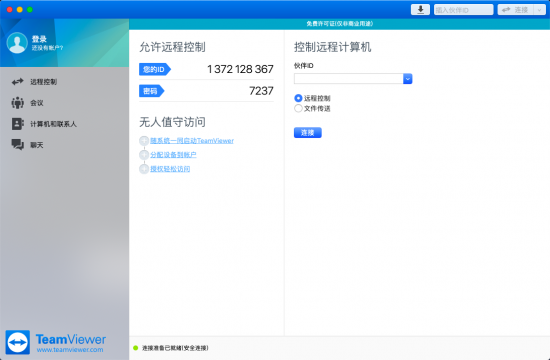Open the www.teamviewer.com link
550x360 pixels.
coord(70,350)
